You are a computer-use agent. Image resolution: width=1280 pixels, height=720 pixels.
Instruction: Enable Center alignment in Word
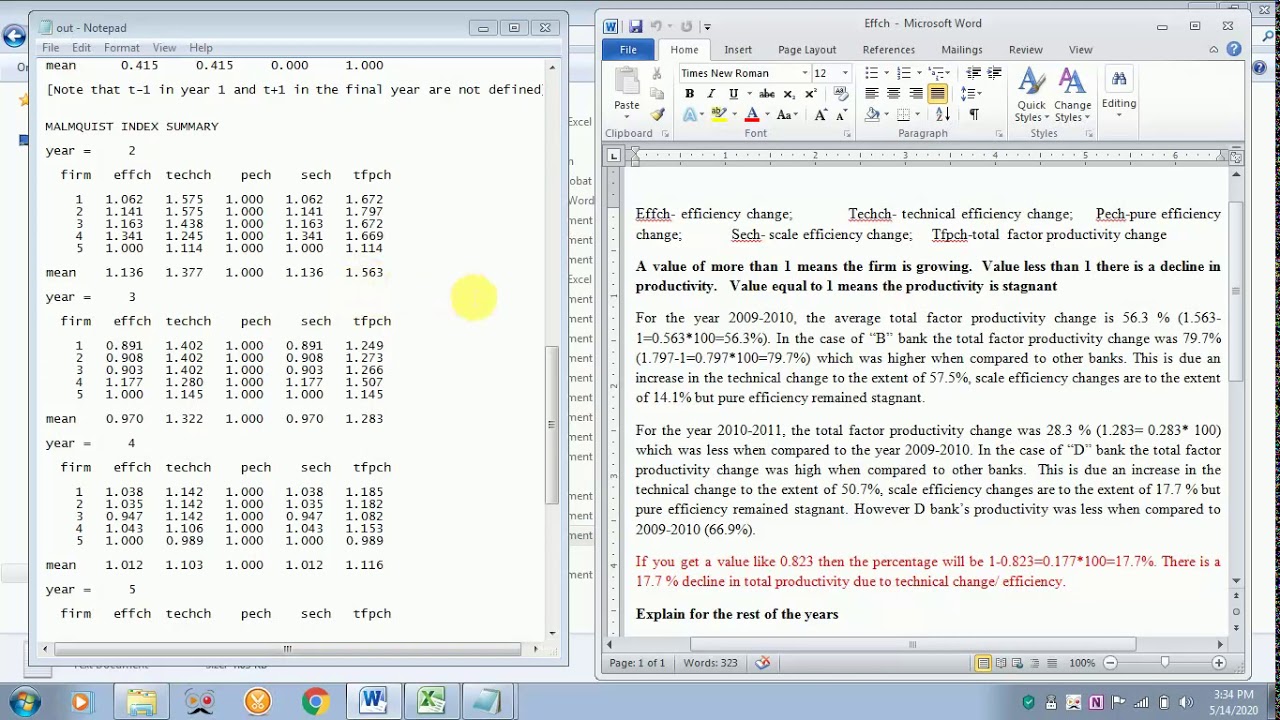[x=893, y=94]
